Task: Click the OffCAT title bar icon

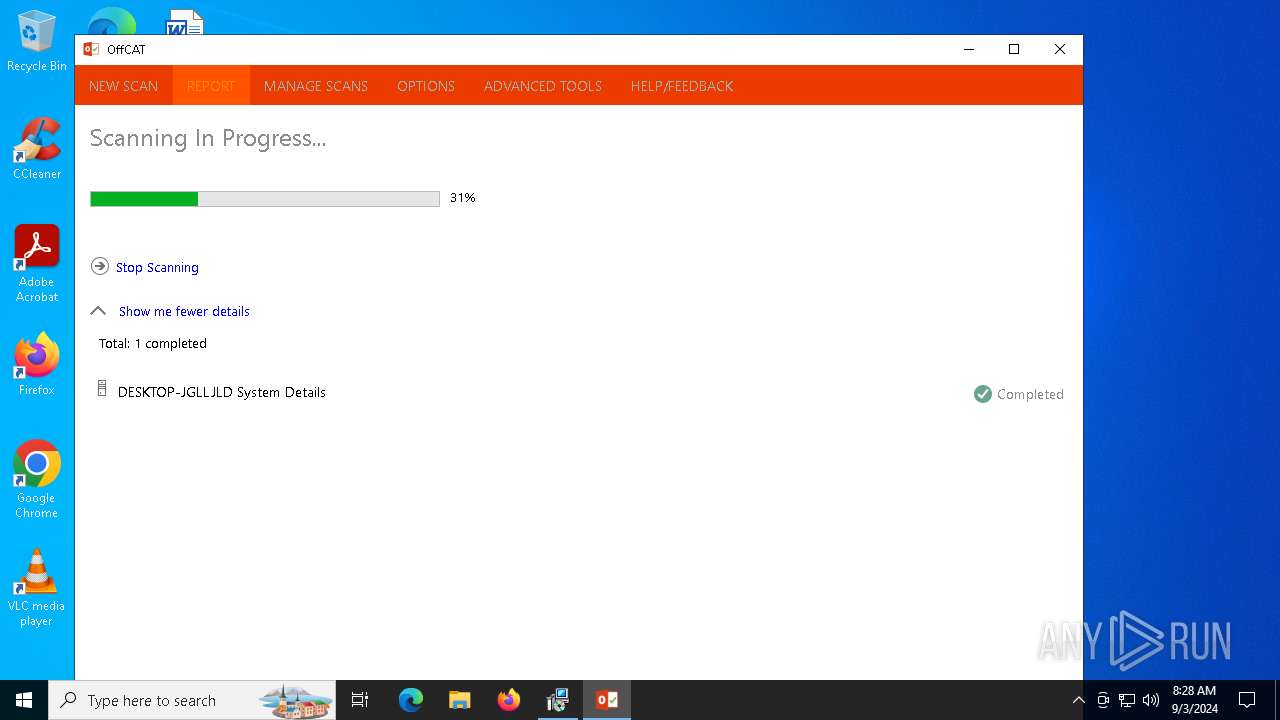Action: tap(91, 49)
